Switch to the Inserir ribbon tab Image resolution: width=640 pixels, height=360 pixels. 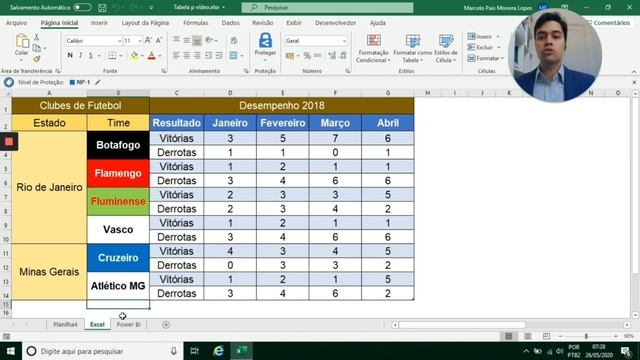click(x=99, y=23)
